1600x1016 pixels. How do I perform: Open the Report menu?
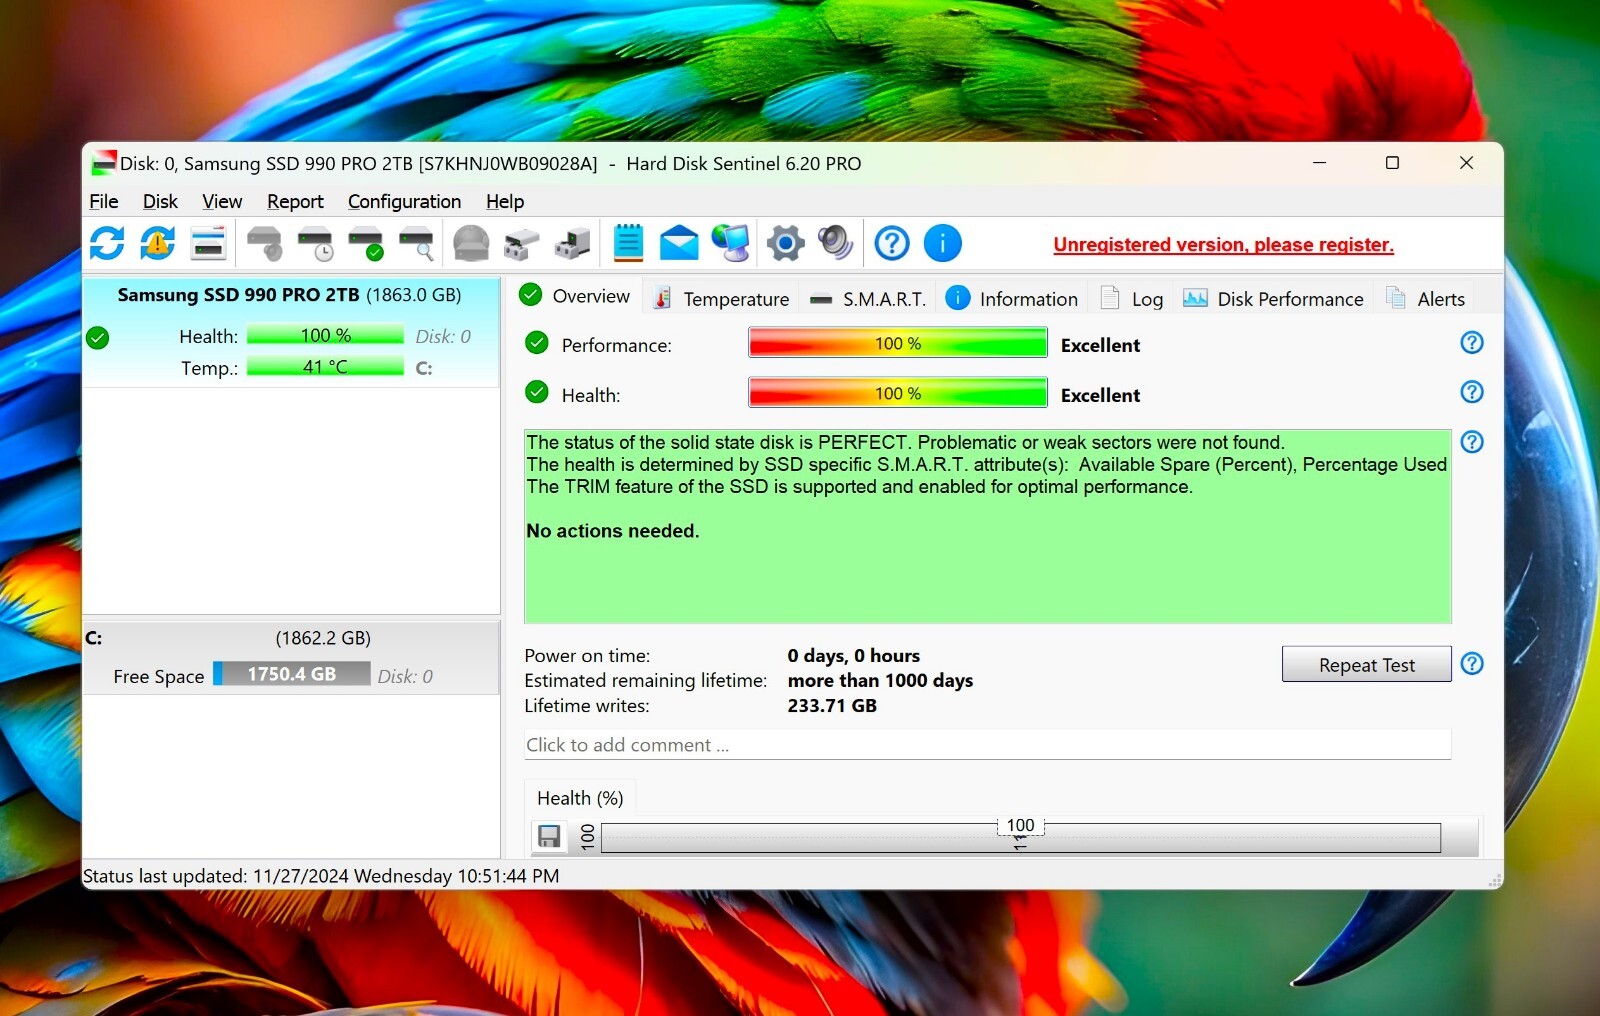coord(295,201)
